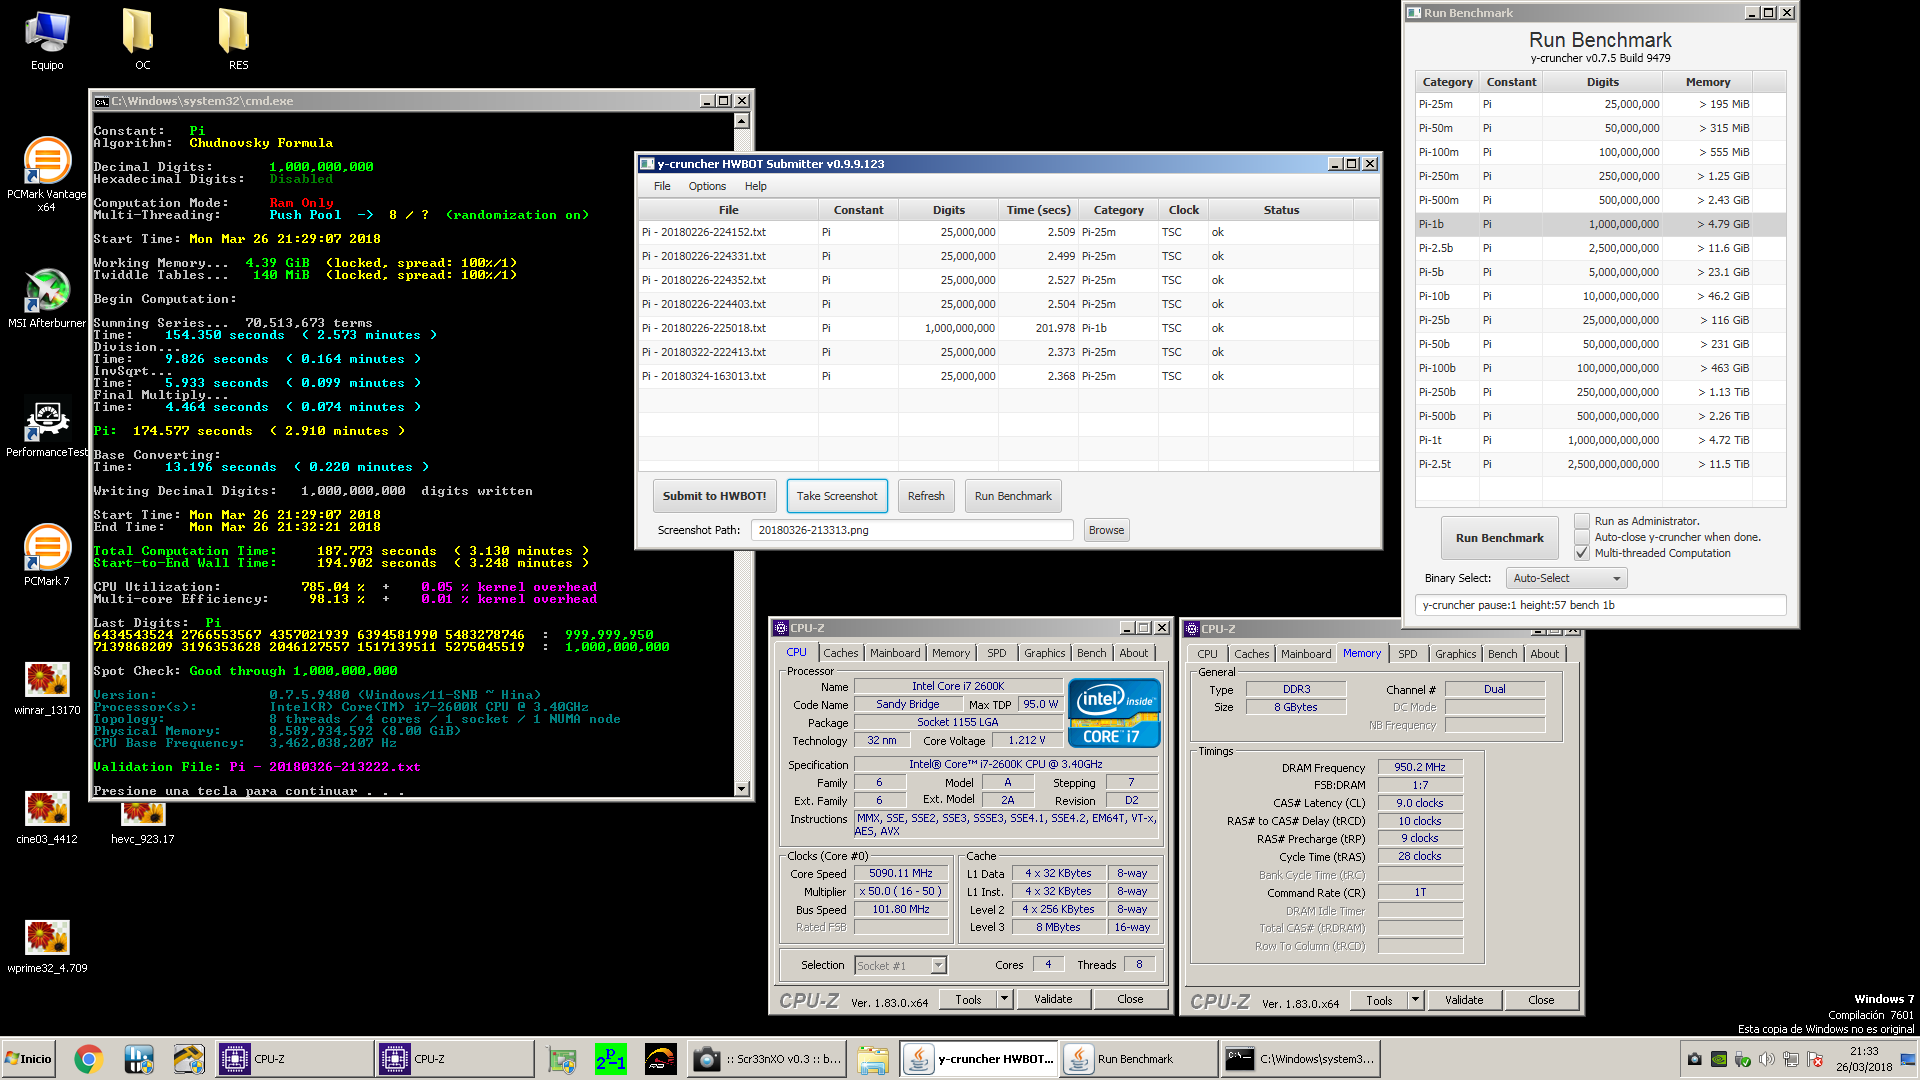Open the Help menu in HWBOT Submitter

755,186
